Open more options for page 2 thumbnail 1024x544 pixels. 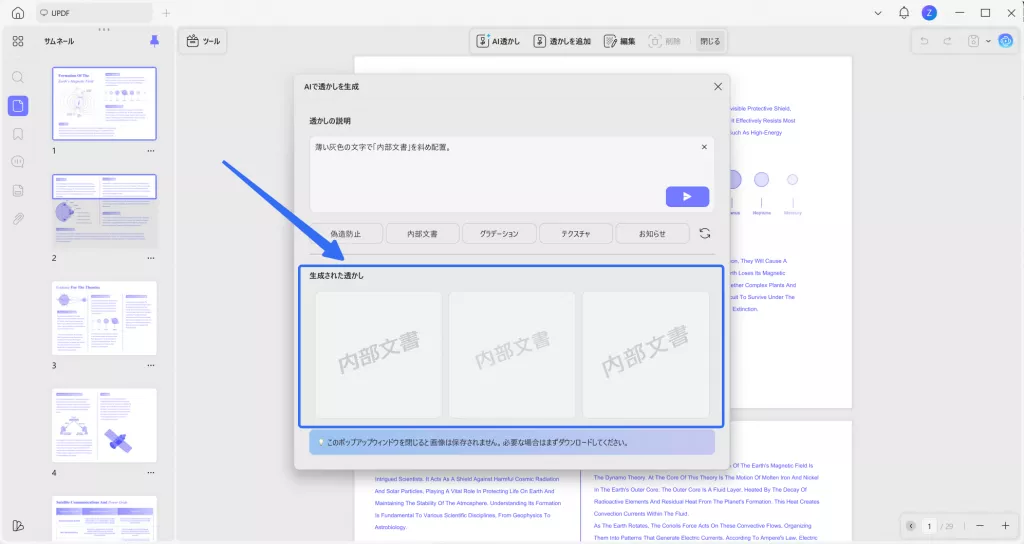click(x=151, y=258)
